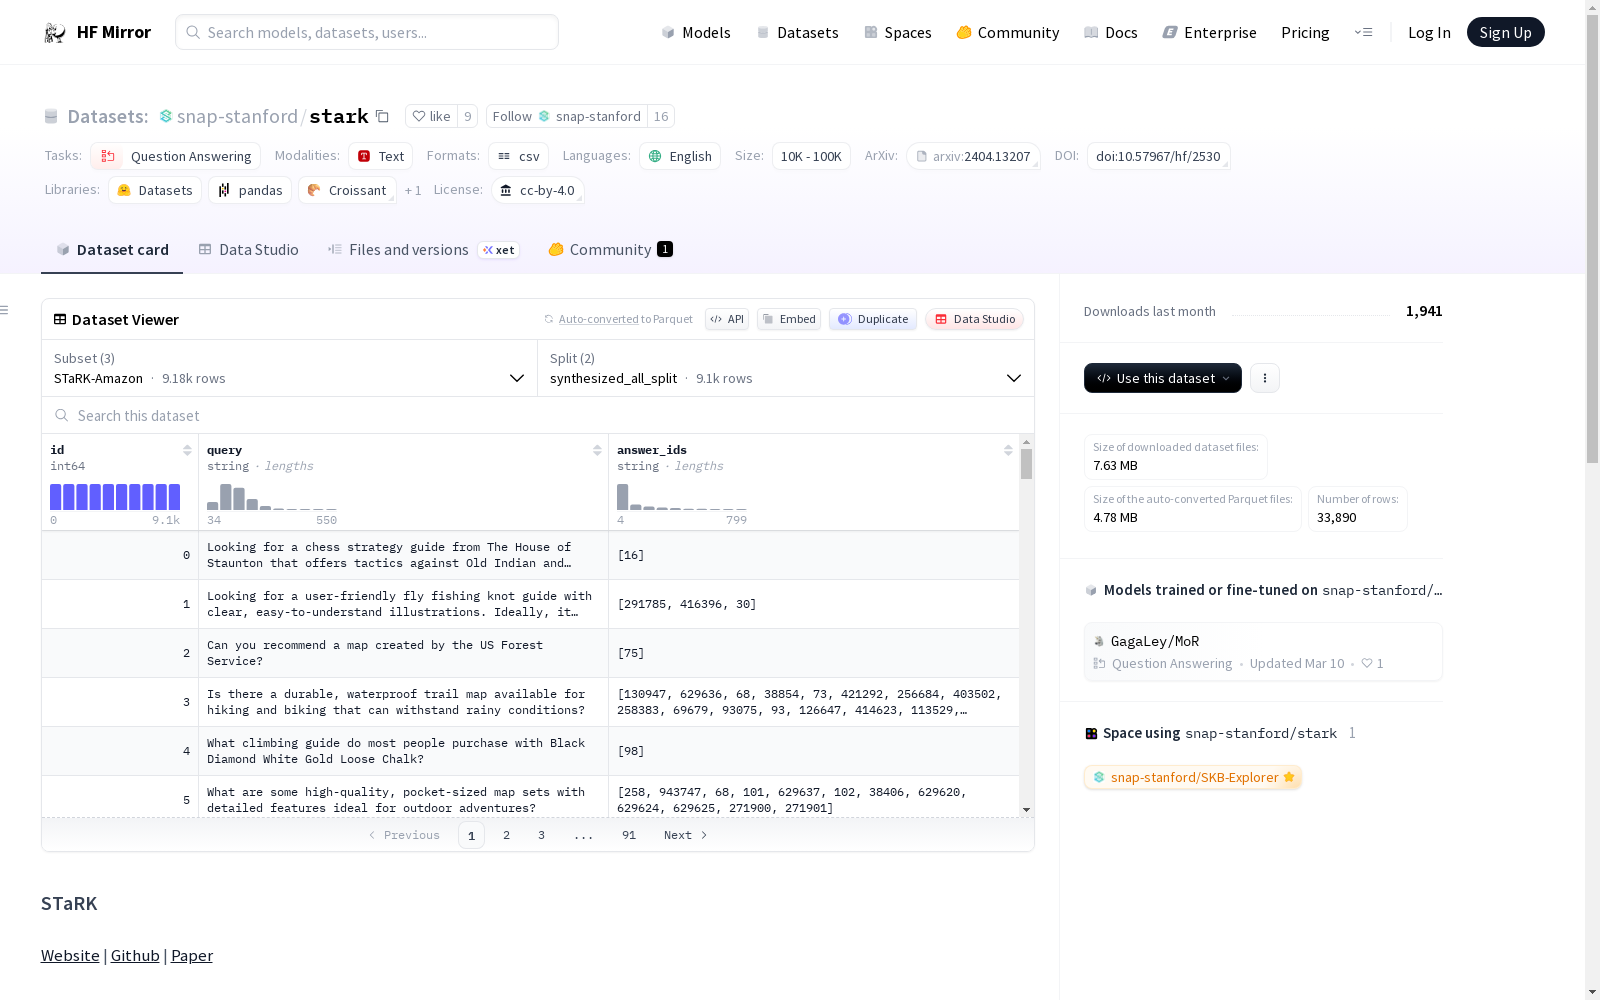Click the Sign Up button
Screen dimensions: 1600x1000
1505,32
